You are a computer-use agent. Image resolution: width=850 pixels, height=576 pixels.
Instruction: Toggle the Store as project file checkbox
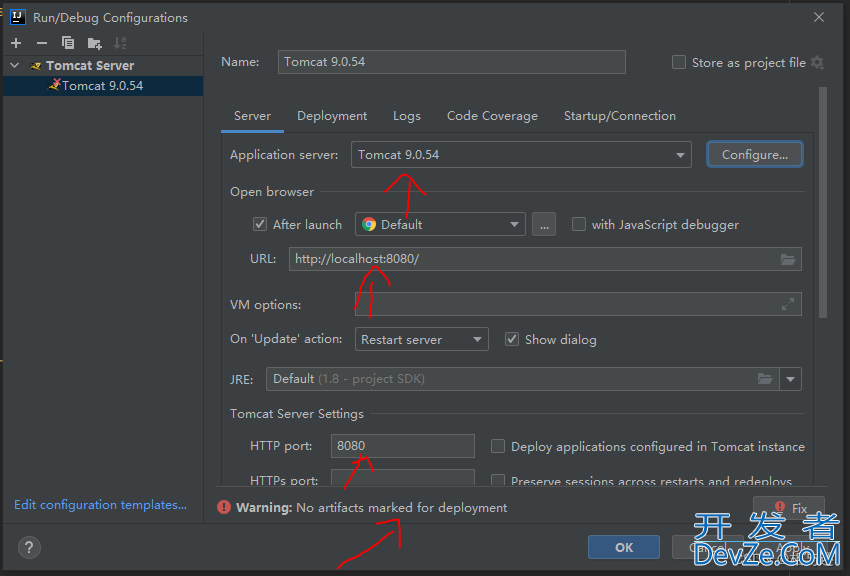coord(679,62)
